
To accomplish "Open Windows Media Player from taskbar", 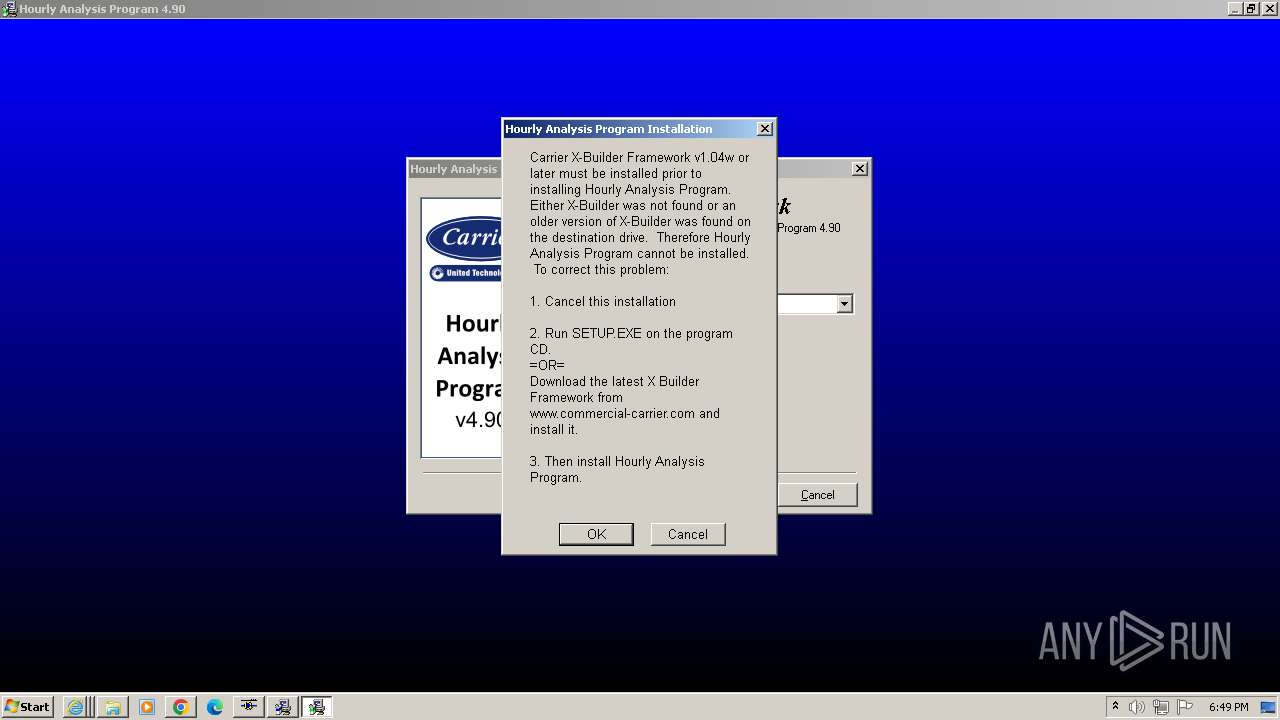I will tap(147, 707).
